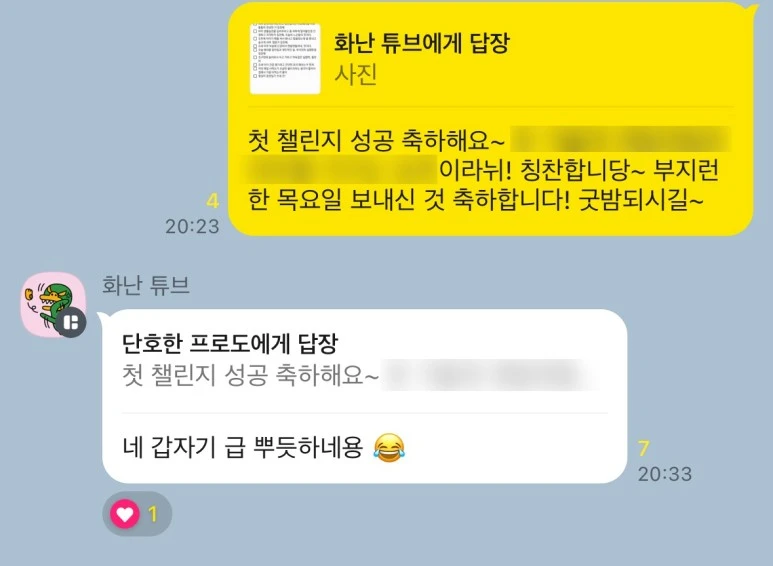Tap the 화난 튜브 profile avatar
The image size is (773, 566).
click(53, 304)
